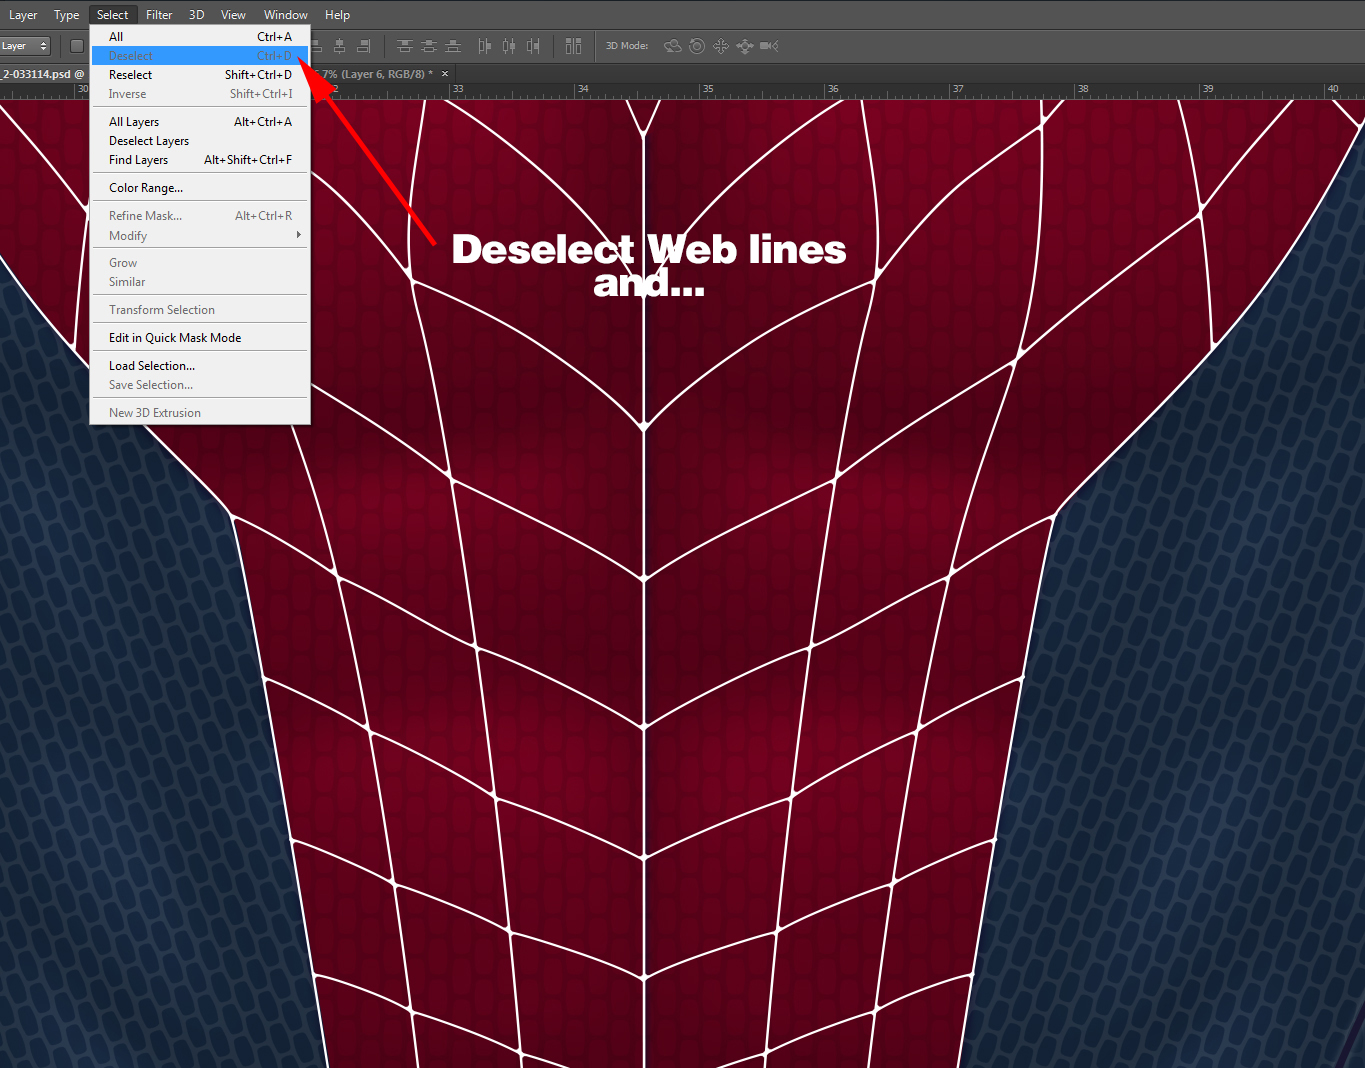Toggle the checkbox beside Layer dropdown
1365x1068 pixels.
[x=77, y=46]
